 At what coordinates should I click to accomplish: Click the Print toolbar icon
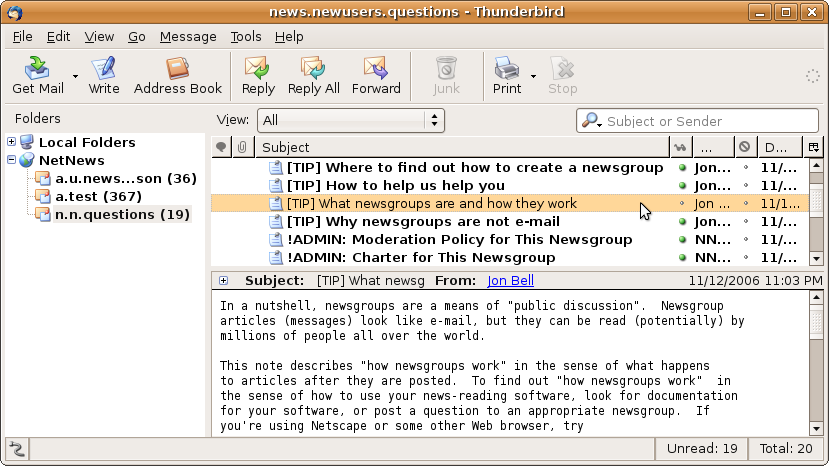point(507,69)
